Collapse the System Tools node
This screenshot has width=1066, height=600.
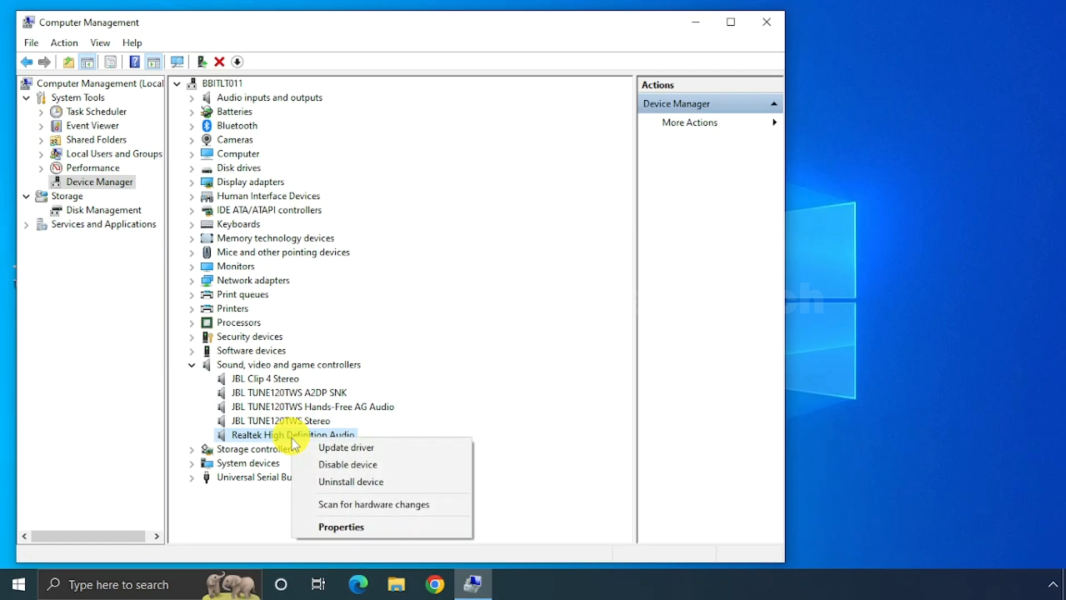pos(27,98)
